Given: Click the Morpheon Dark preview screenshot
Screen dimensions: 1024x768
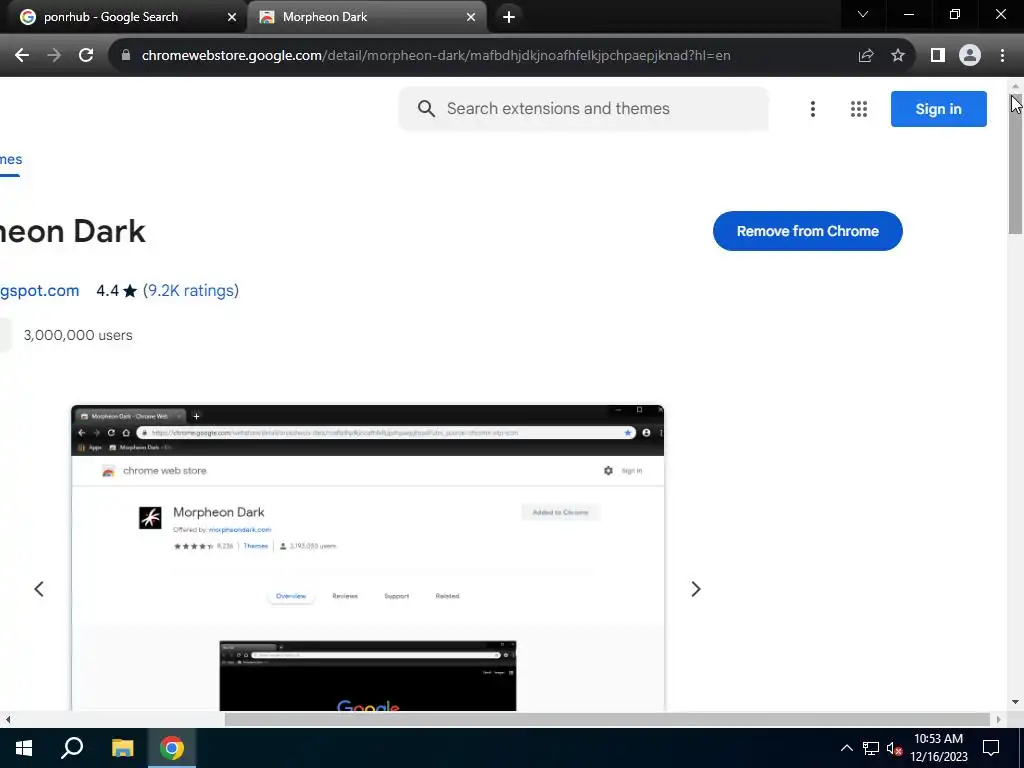Looking at the screenshot, I should (368, 558).
